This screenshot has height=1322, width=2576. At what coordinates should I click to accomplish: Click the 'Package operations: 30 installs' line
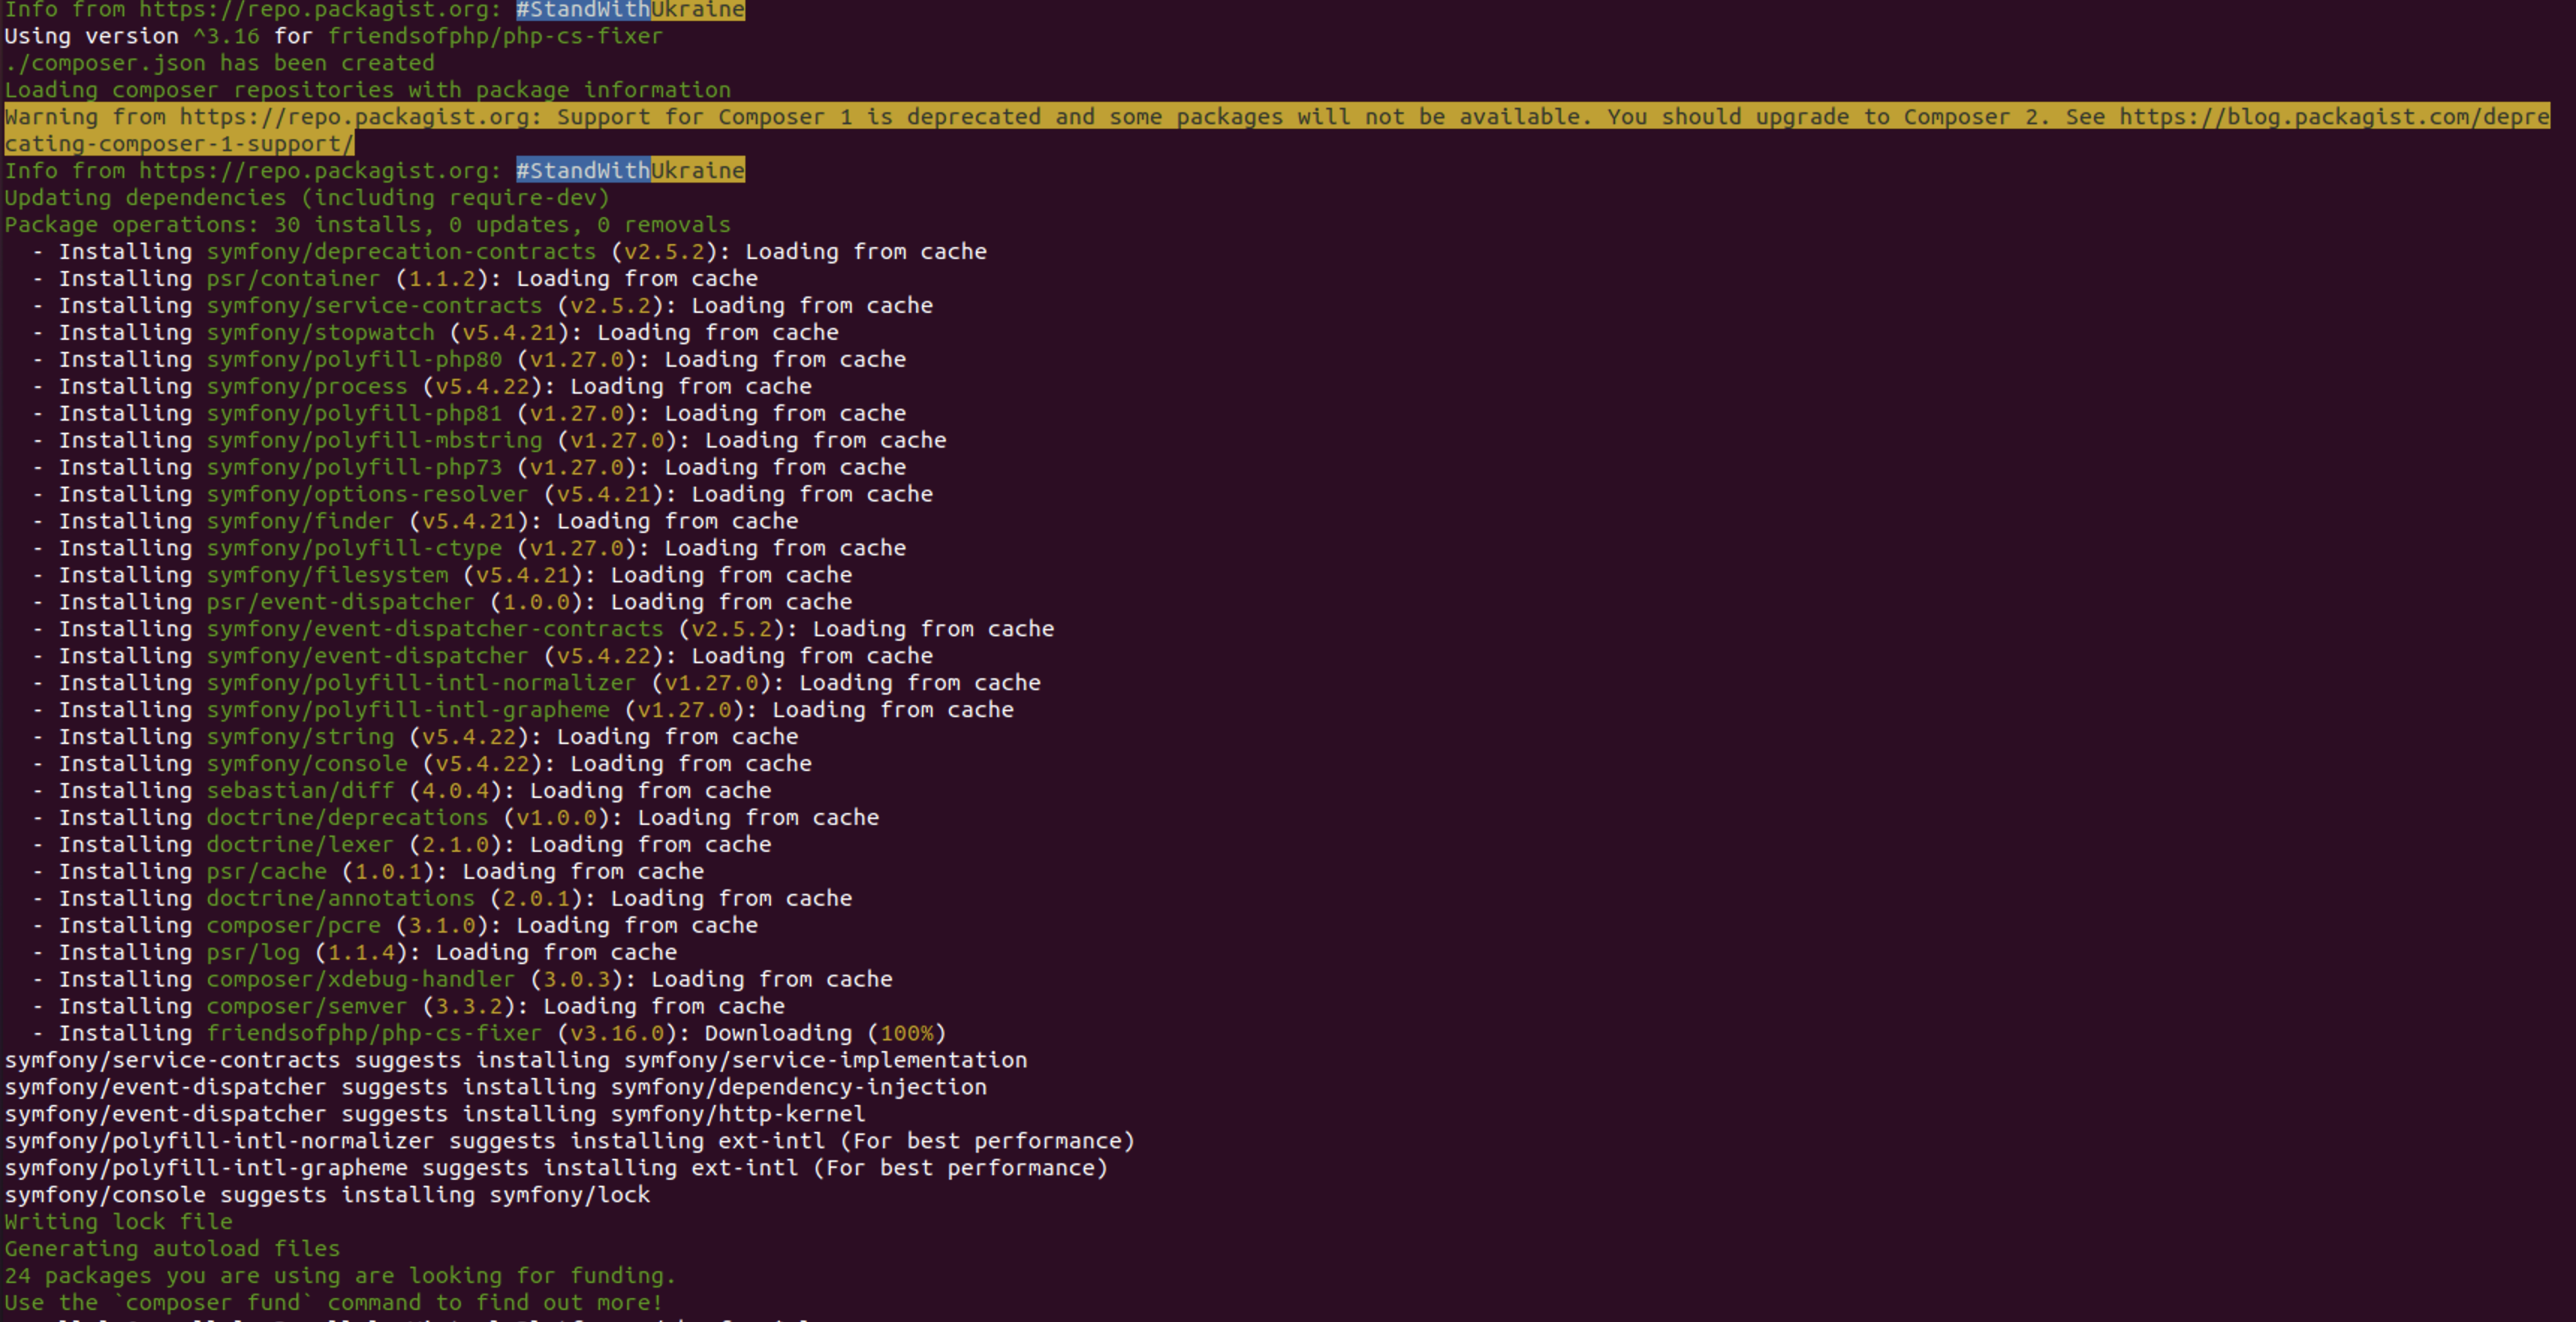(367, 225)
